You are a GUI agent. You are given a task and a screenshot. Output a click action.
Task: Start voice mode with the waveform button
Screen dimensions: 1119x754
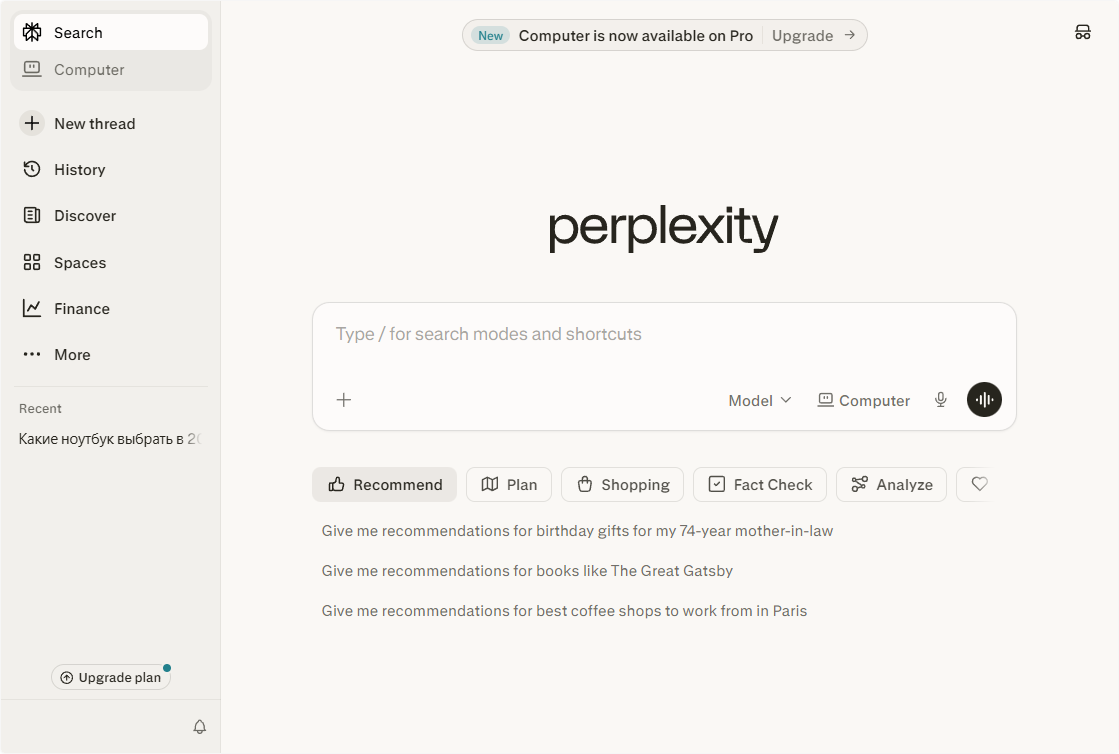[984, 400]
